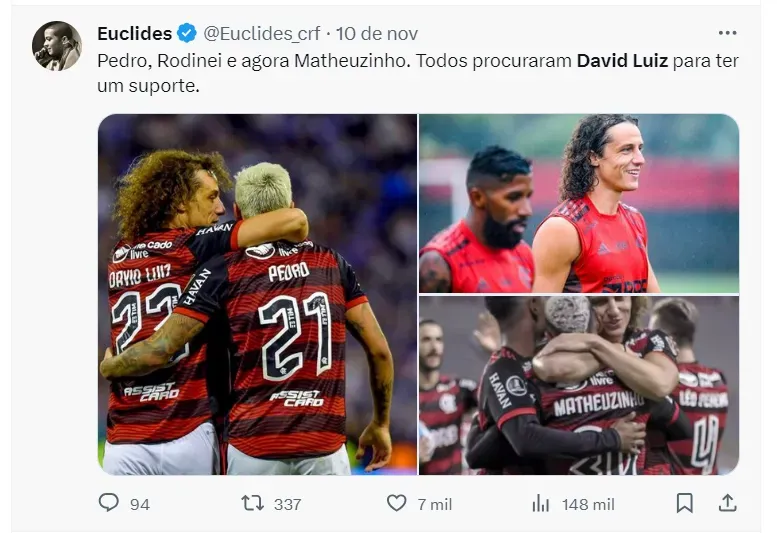Image resolution: width=777 pixels, height=533 pixels.
Task: Visit the @Euclides_crf handle link
Action: pyautogui.click(x=262, y=34)
